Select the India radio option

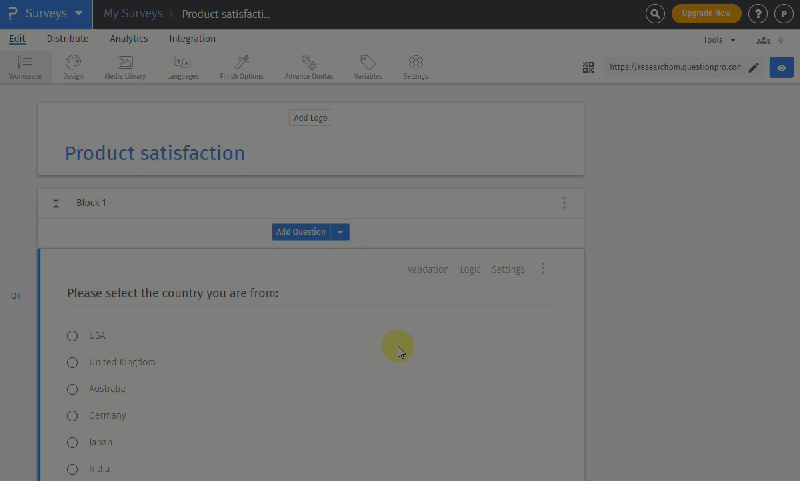point(72,469)
